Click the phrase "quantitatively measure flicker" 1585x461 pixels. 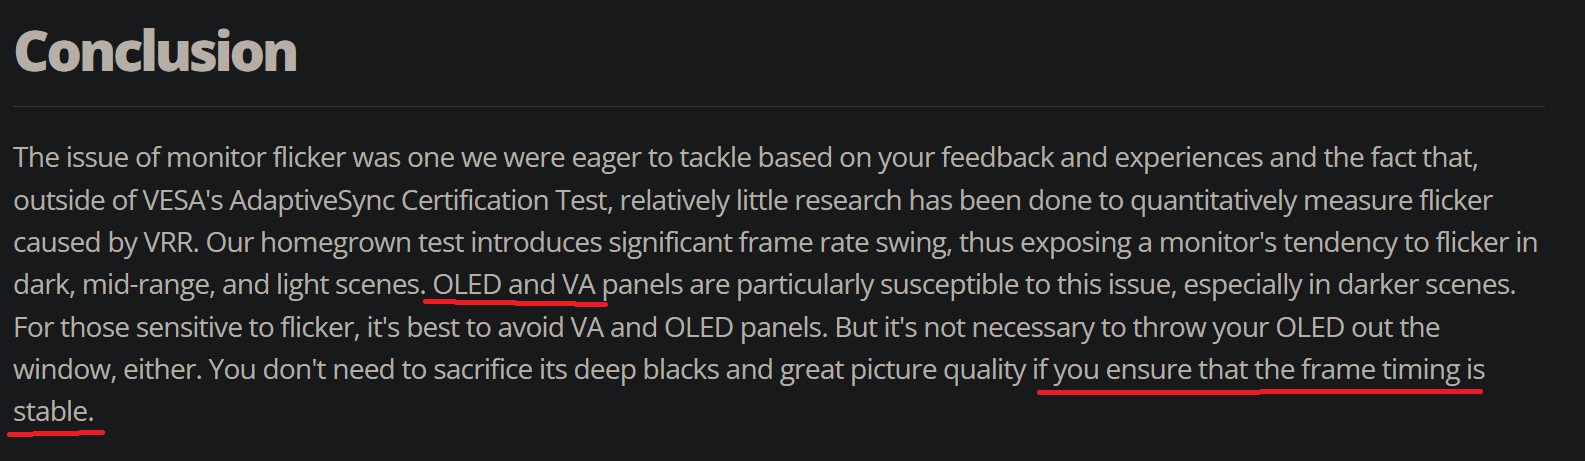tap(1311, 201)
